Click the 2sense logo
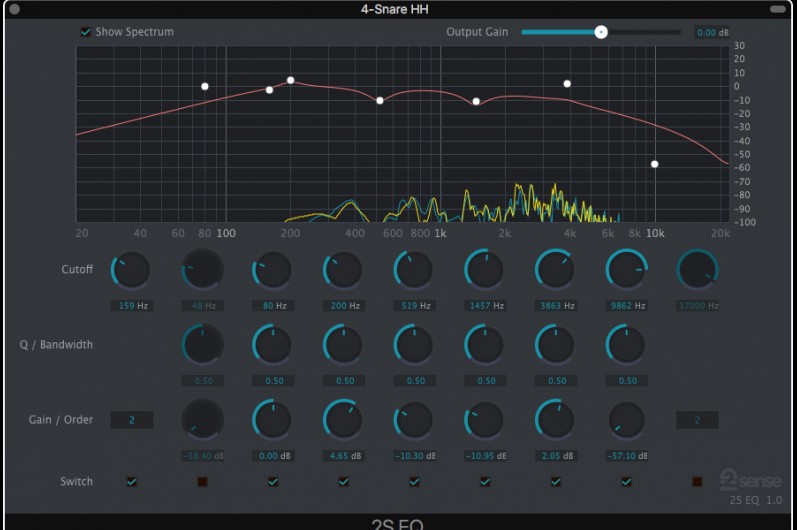The height and width of the screenshot is (530, 797). tap(750, 479)
